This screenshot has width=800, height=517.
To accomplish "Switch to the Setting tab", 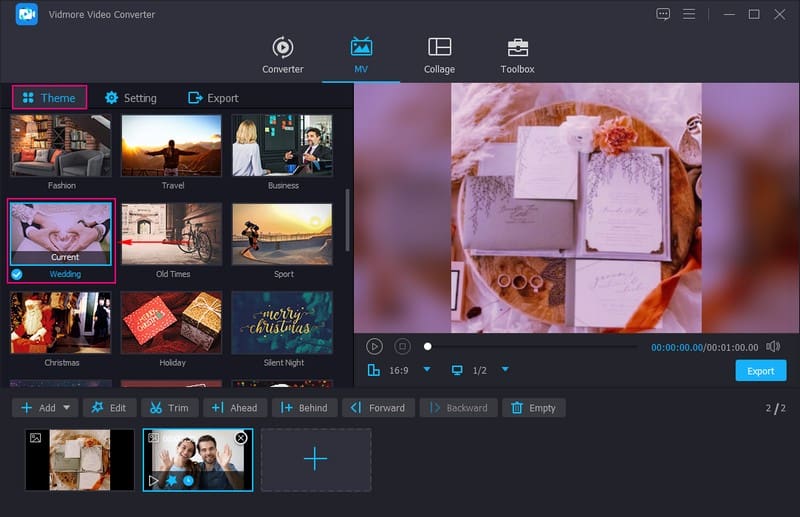I will click(130, 98).
